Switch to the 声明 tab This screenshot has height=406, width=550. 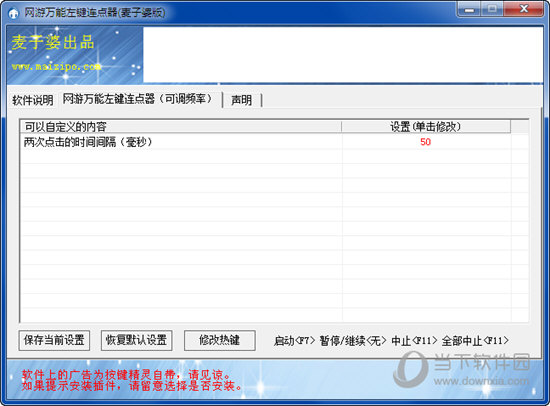point(241,100)
